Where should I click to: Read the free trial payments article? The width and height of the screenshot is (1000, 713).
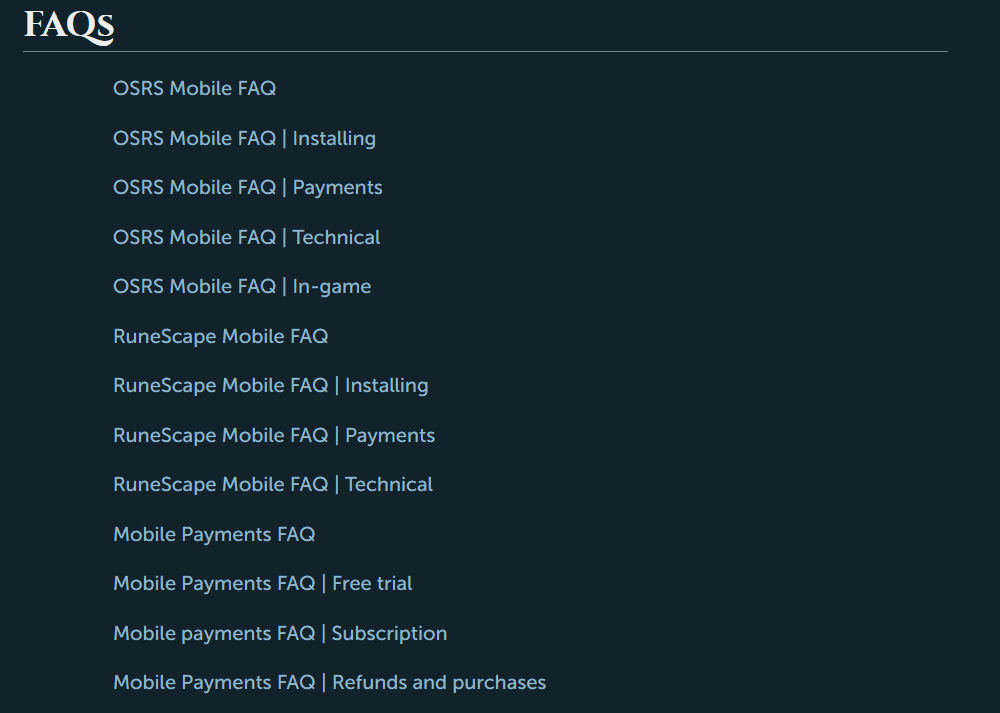[x=262, y=584]
